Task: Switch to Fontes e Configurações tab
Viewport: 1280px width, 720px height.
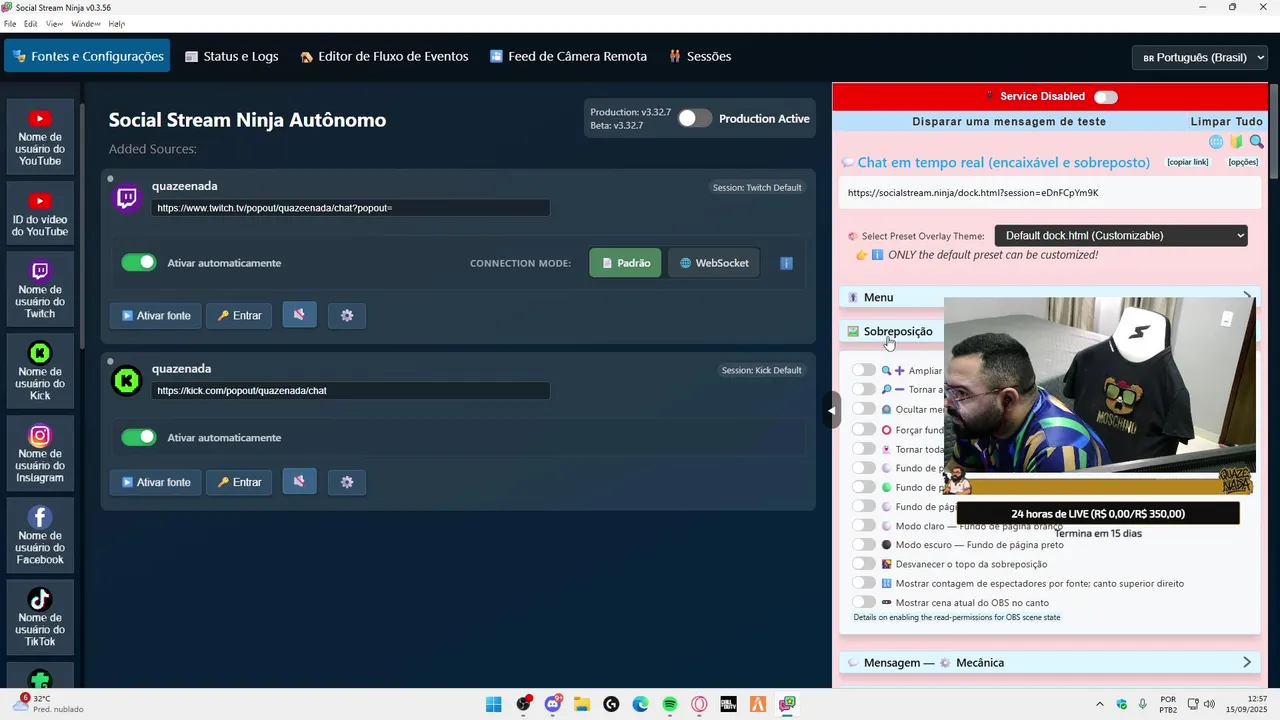Action: [x=87, y=56]
